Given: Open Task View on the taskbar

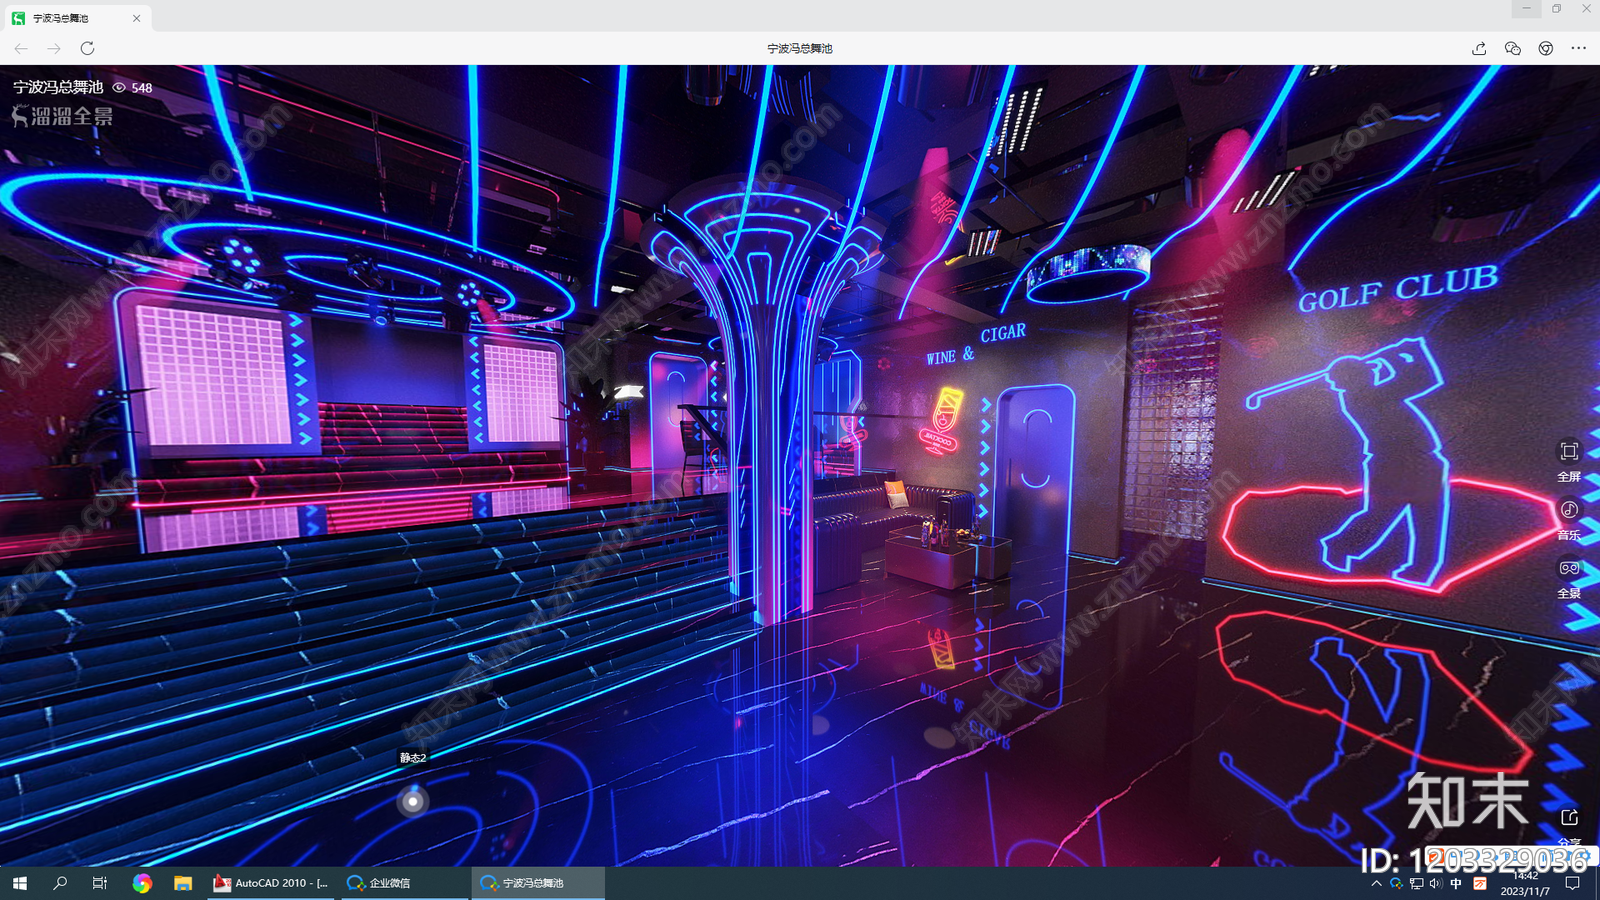Looking at the screenshot, I should pos(100,883).
